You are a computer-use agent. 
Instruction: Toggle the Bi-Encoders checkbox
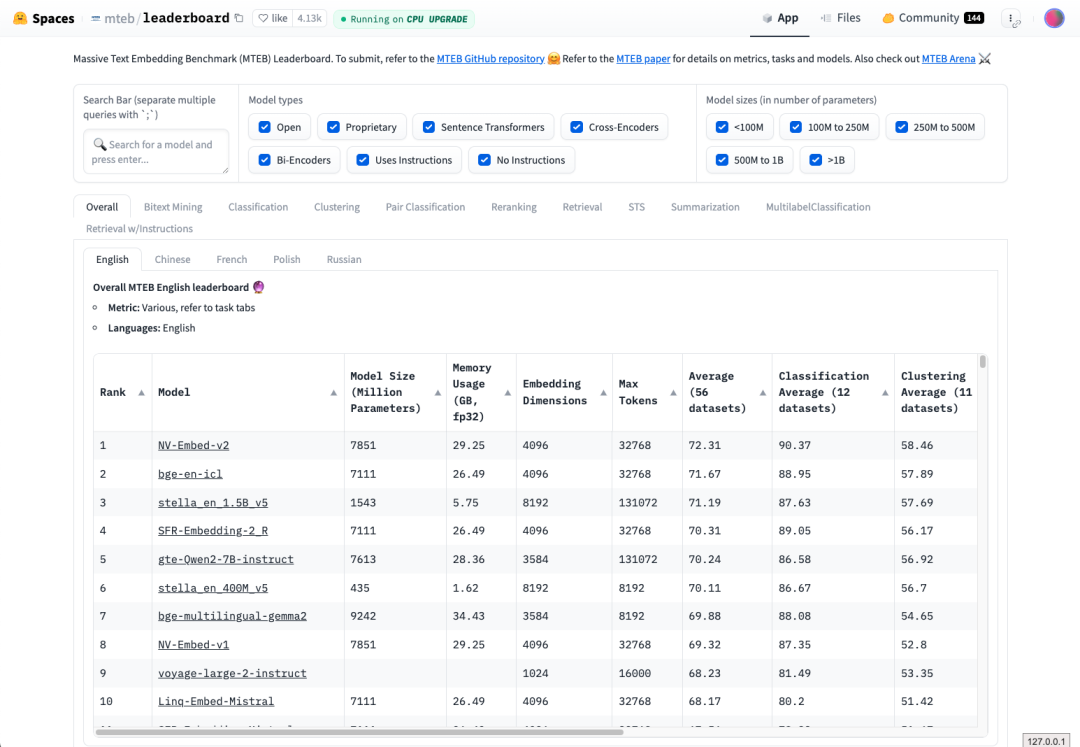264,160
